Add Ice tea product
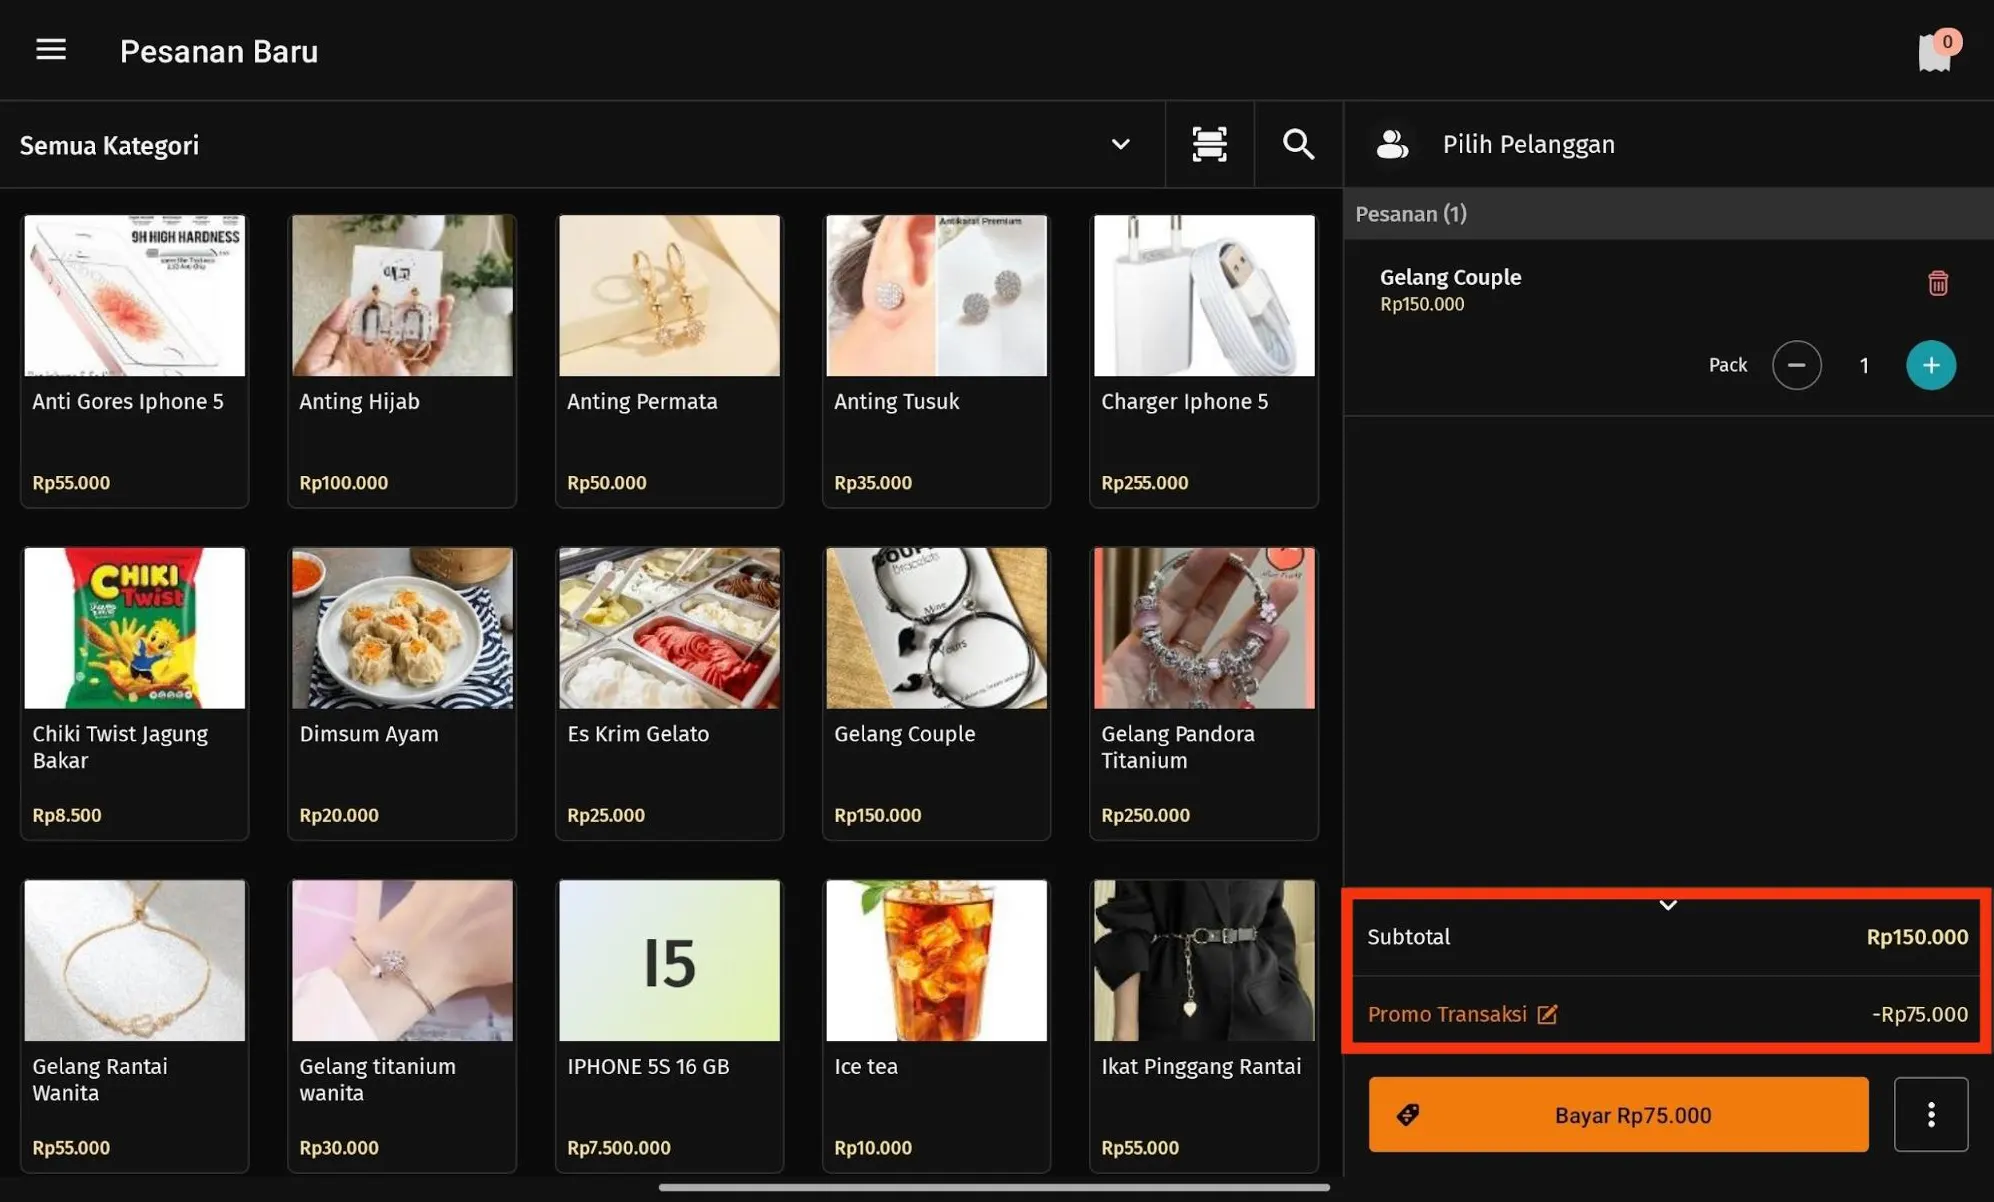This screenshot has height=1202, width=1994. pos(936,1025)
